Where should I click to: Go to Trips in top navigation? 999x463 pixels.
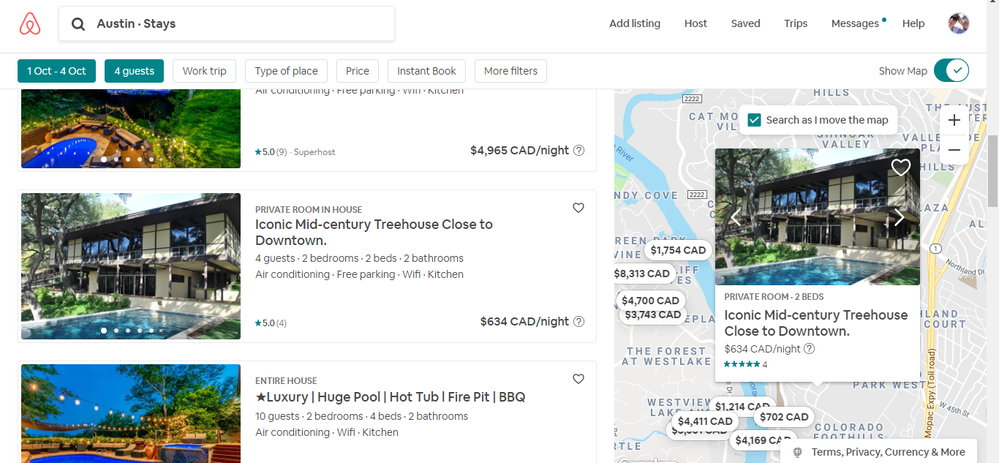[796, 24]
